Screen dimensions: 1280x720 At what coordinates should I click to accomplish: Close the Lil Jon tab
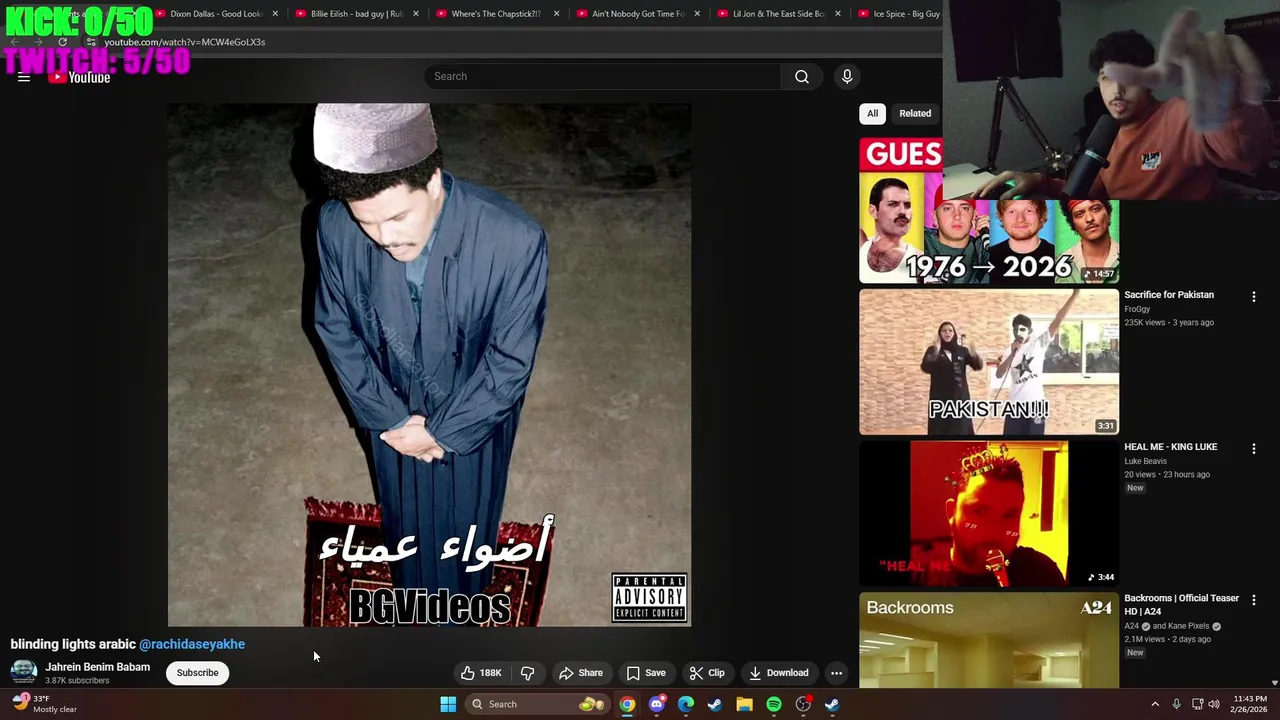click(838, 14)
